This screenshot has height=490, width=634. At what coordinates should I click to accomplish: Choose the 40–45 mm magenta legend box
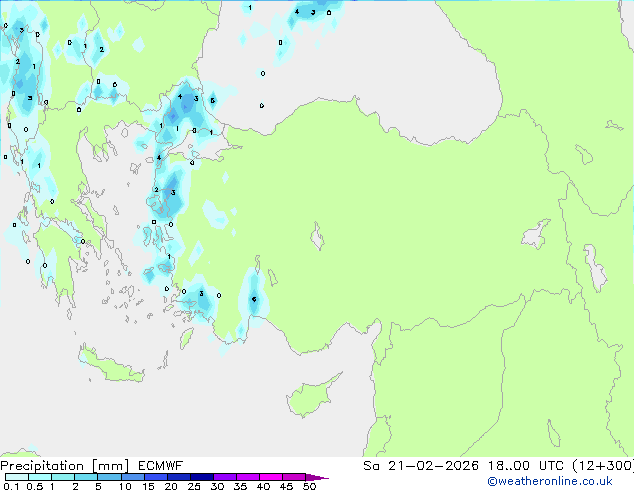(x=271, y=477)
